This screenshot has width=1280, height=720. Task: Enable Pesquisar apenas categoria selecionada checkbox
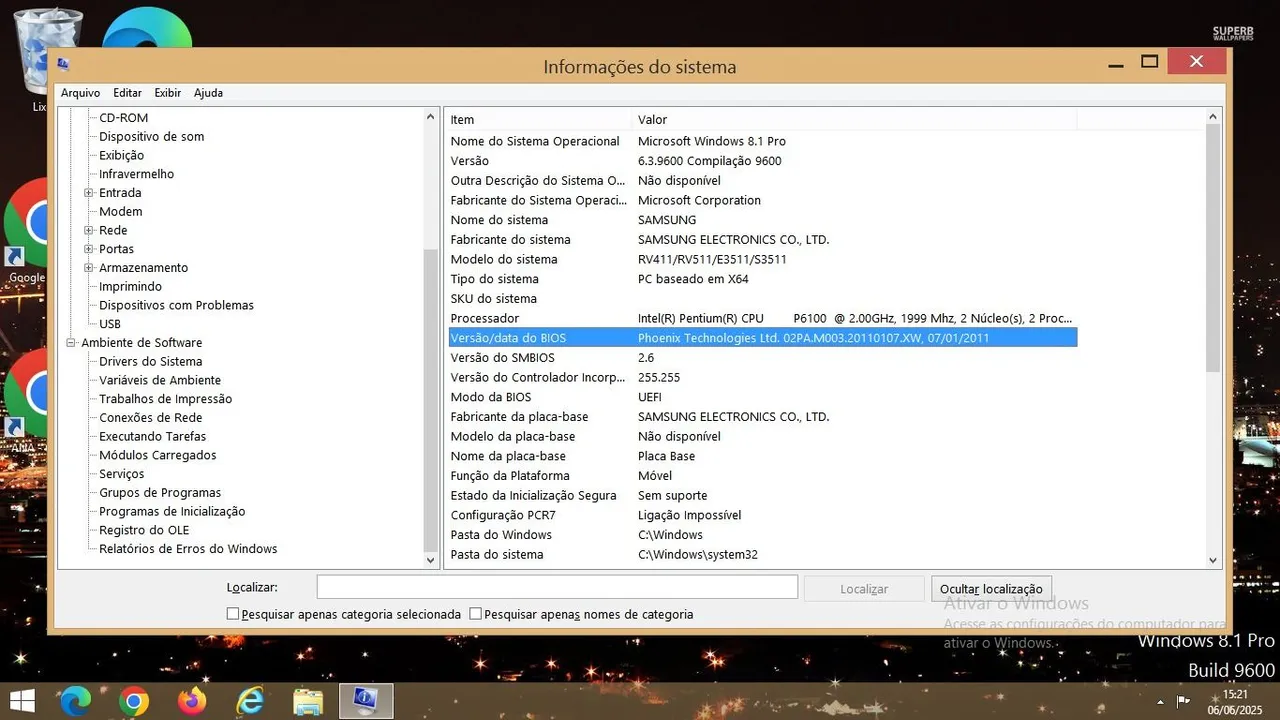point(233,614)
